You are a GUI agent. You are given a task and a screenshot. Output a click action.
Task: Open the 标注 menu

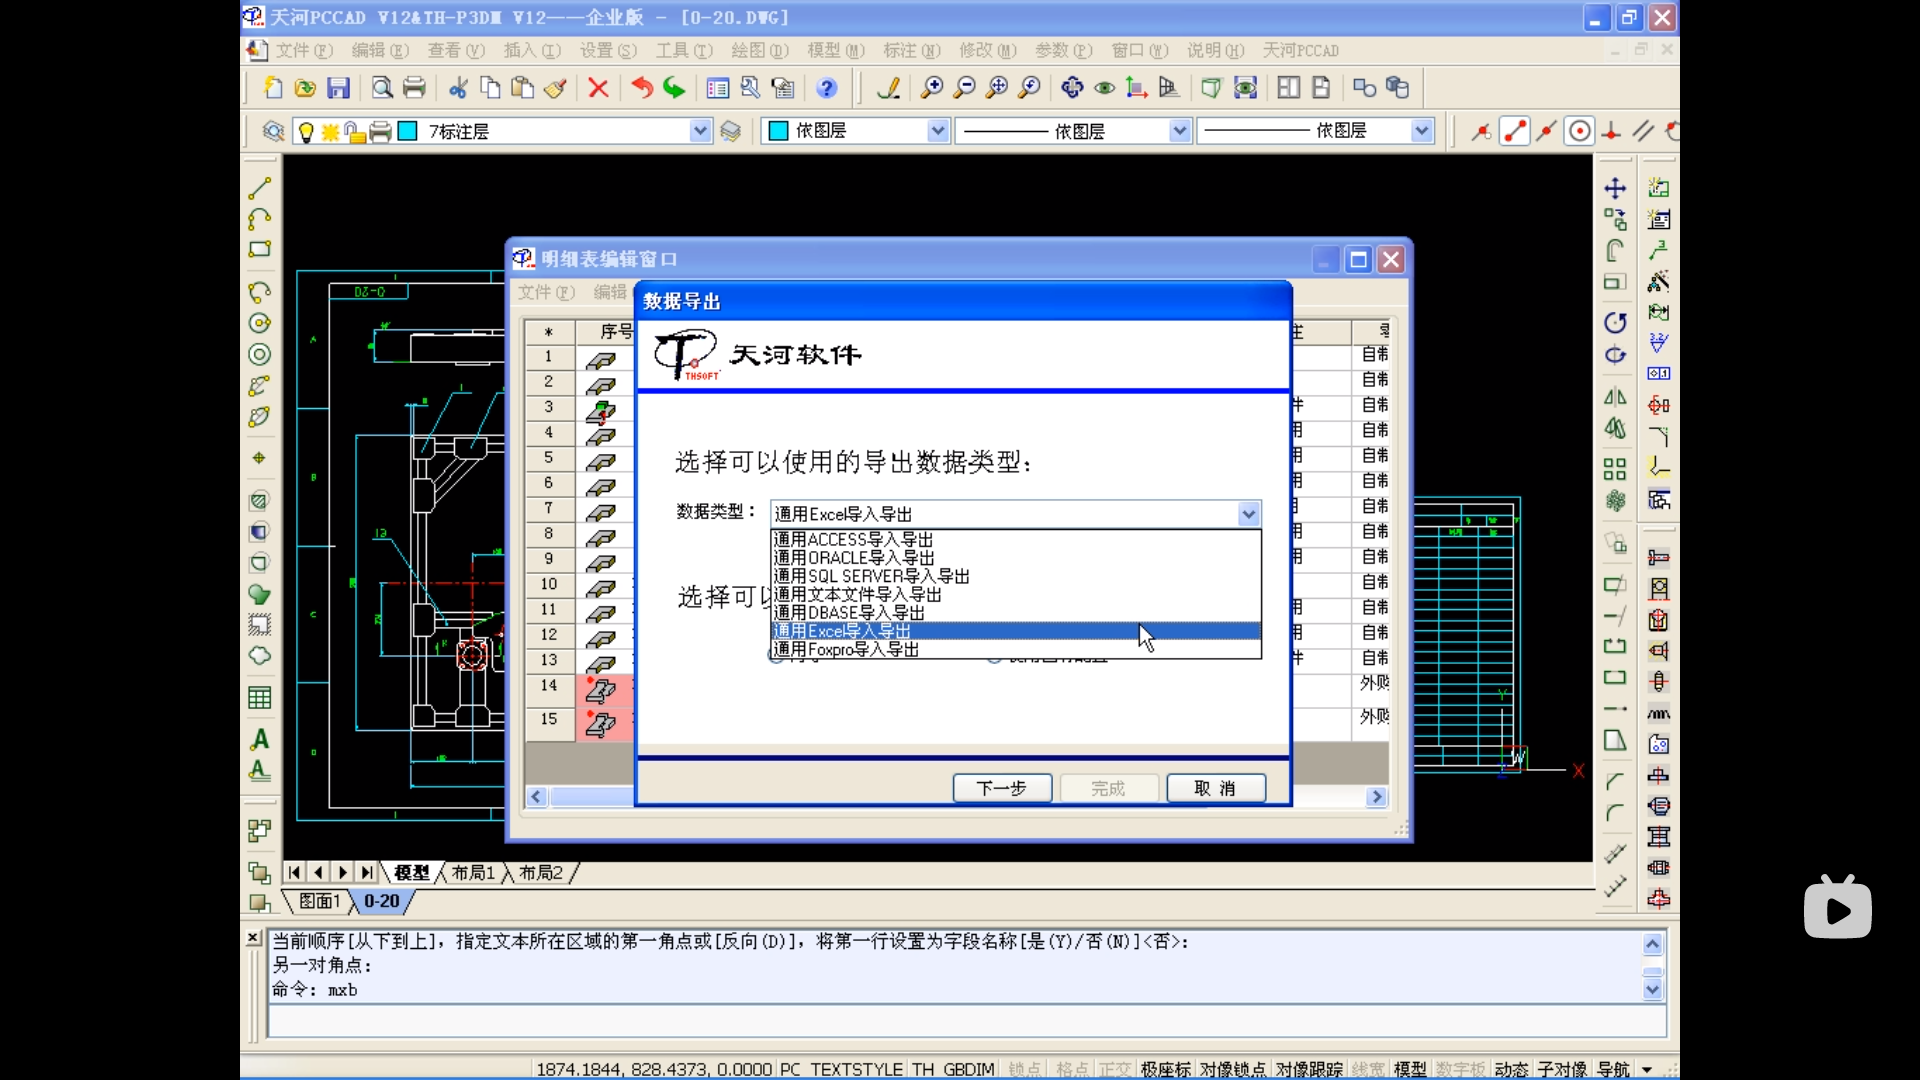(911, 50)
